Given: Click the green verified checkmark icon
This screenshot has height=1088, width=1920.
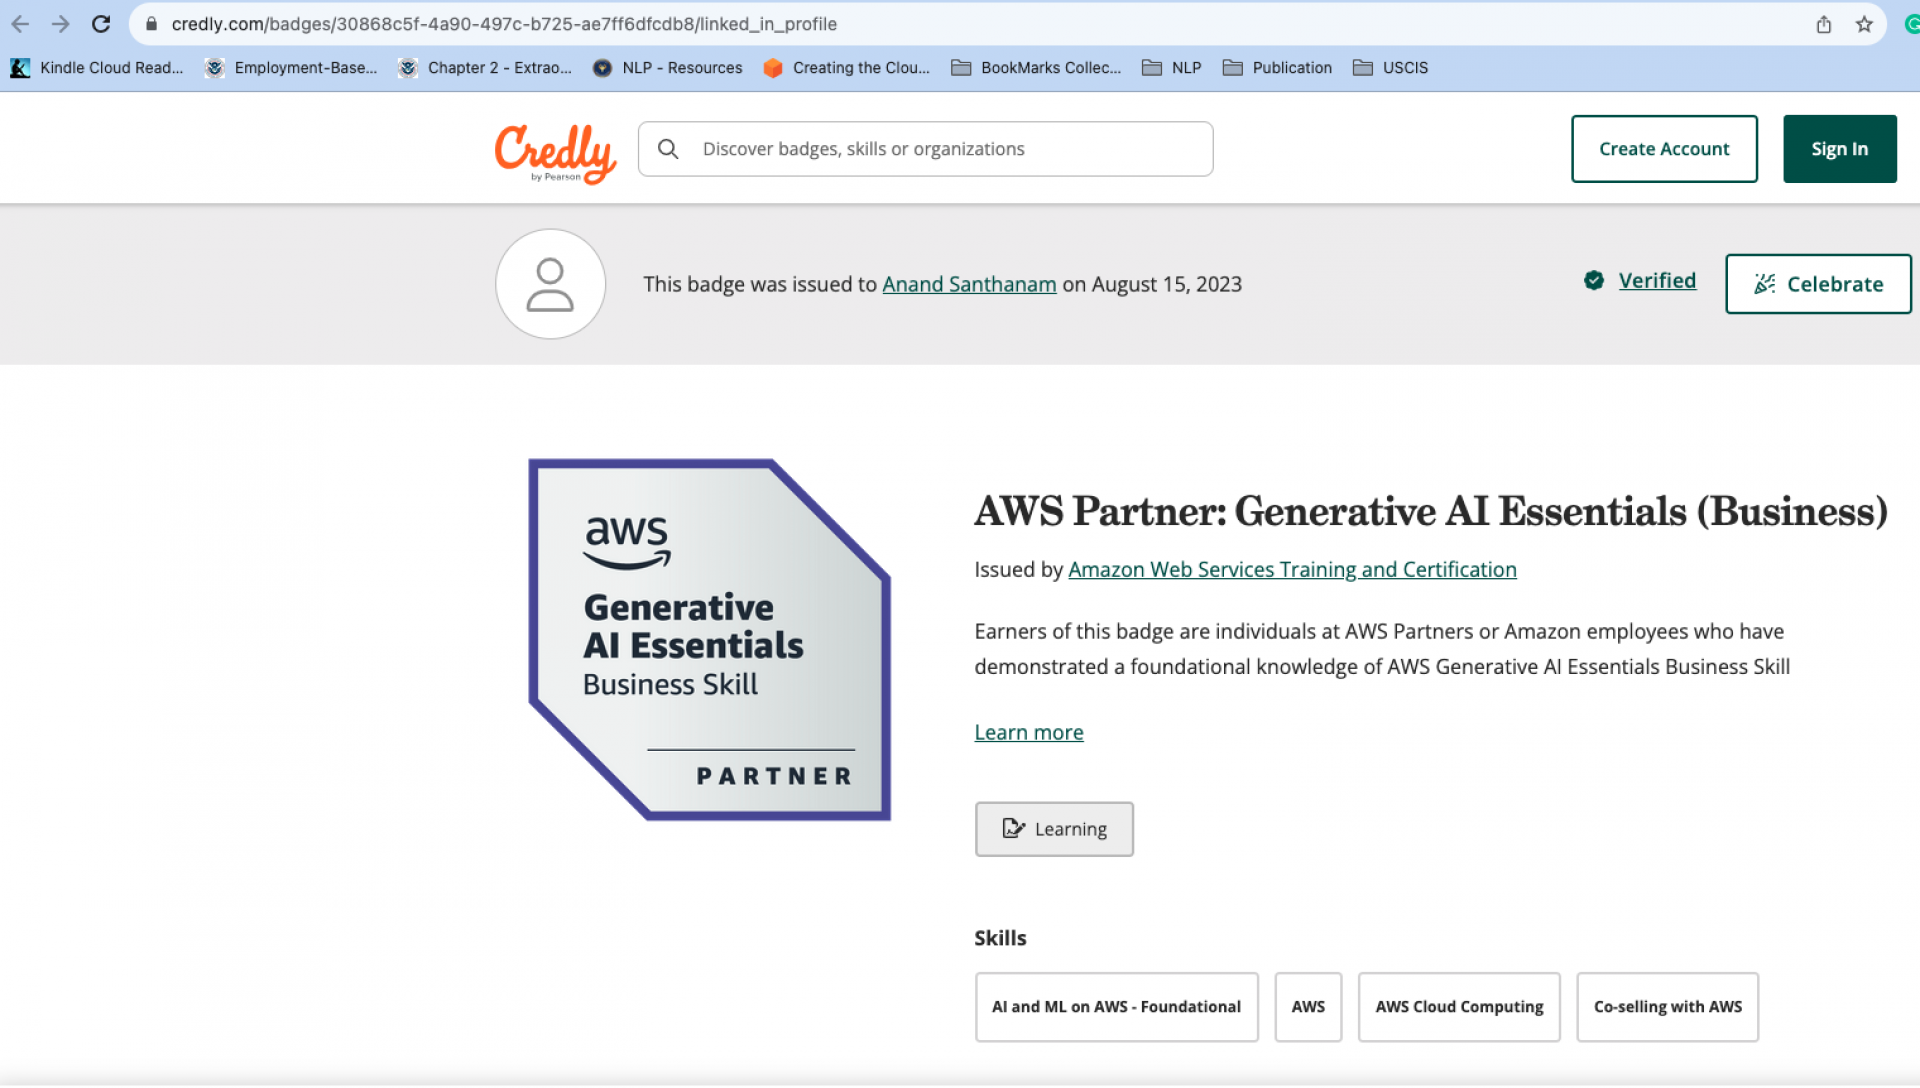Looking at the screenshot, I should 1594,281.
